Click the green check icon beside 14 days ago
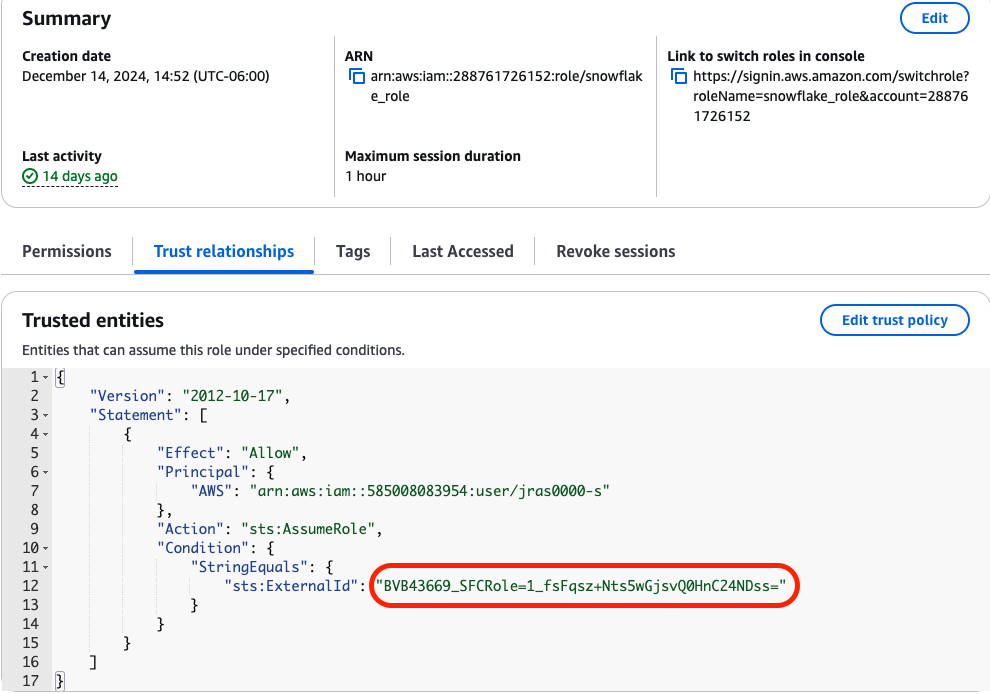The height and width of the screenshot is (694, 990). point(30,176)
